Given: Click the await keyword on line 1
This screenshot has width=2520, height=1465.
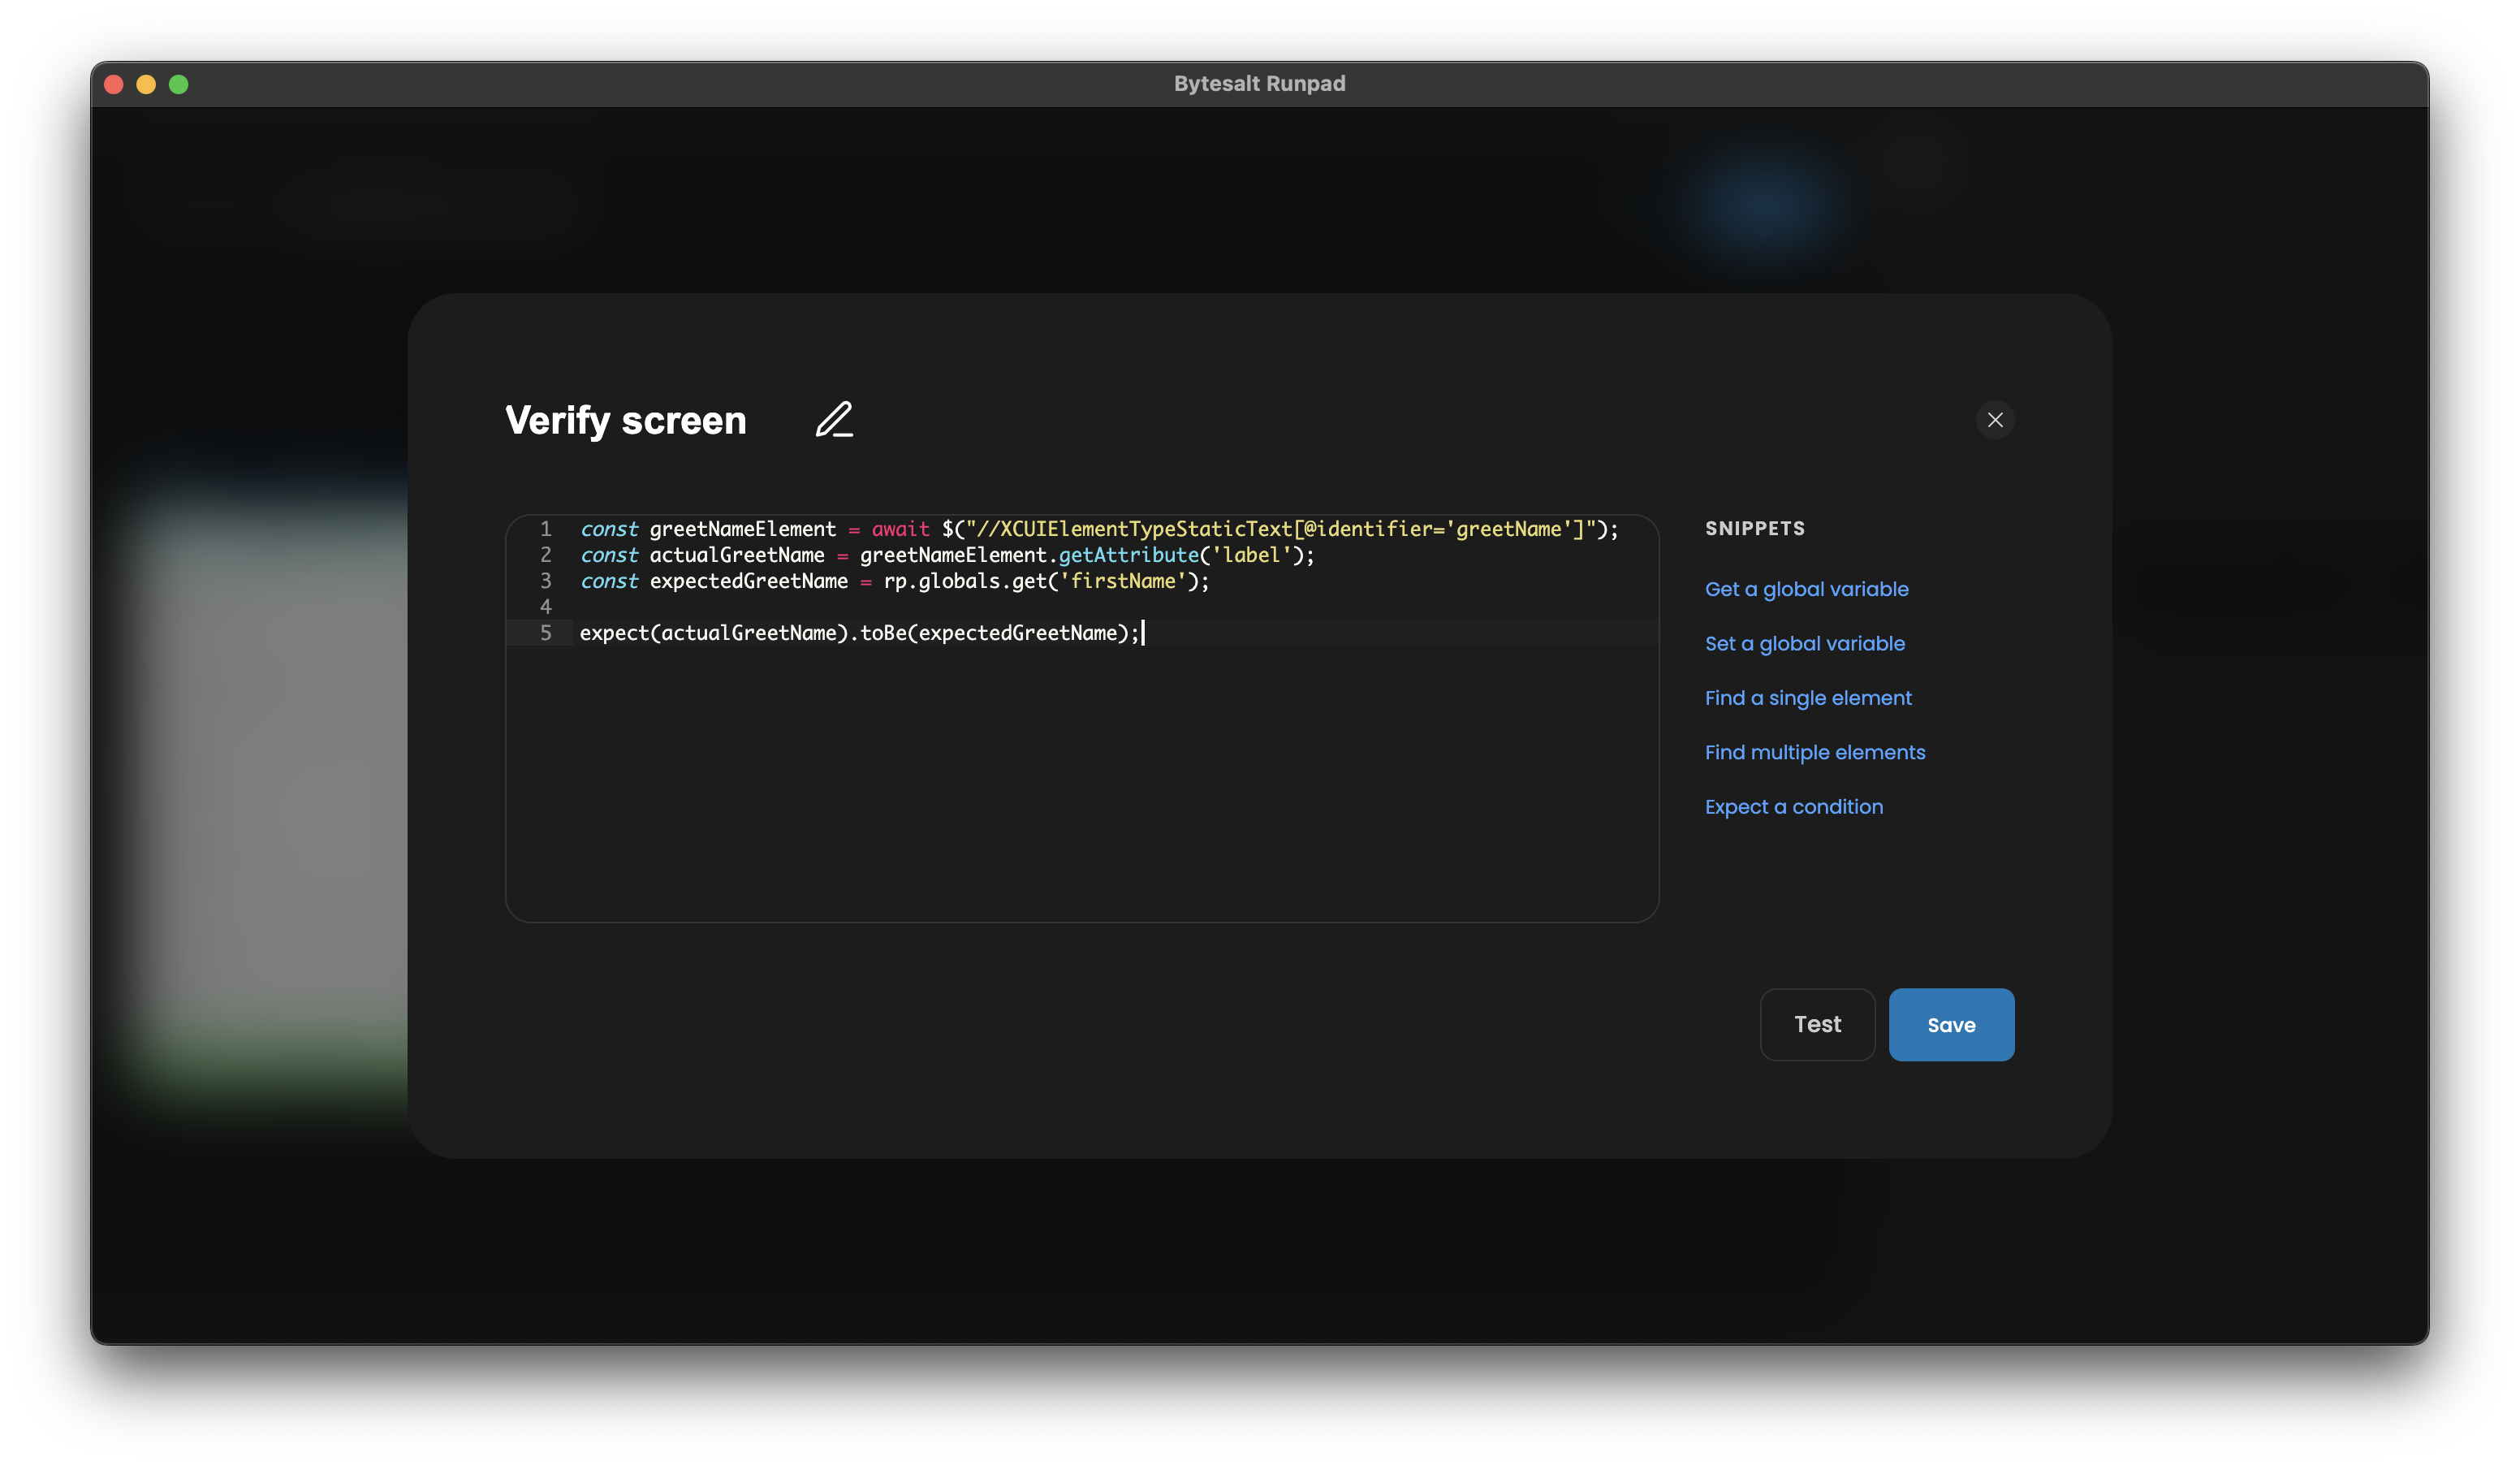Looking at the screenshot, I should [900, 529].
